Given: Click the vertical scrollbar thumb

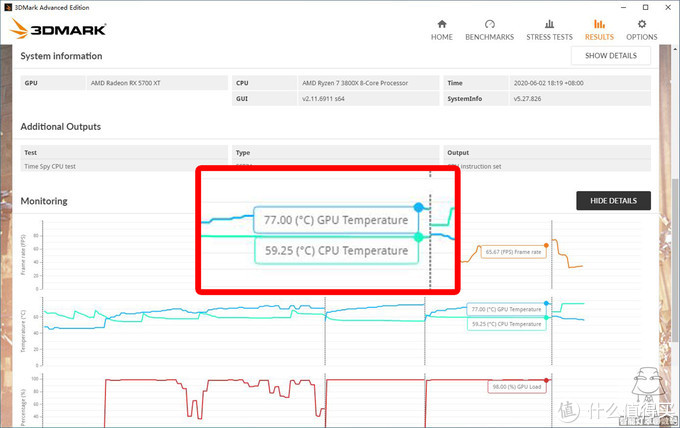Looking at the screenshot, I should point(676,260).
